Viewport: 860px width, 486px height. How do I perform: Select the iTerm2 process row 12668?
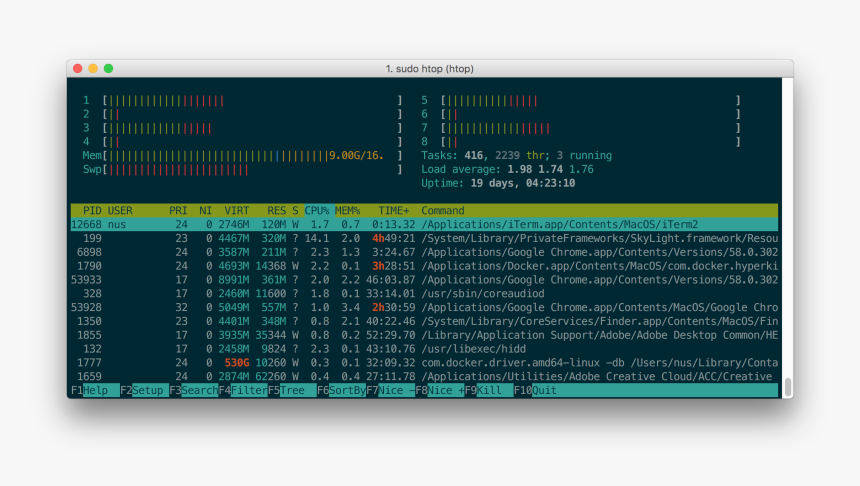click(x=424, y=224)
